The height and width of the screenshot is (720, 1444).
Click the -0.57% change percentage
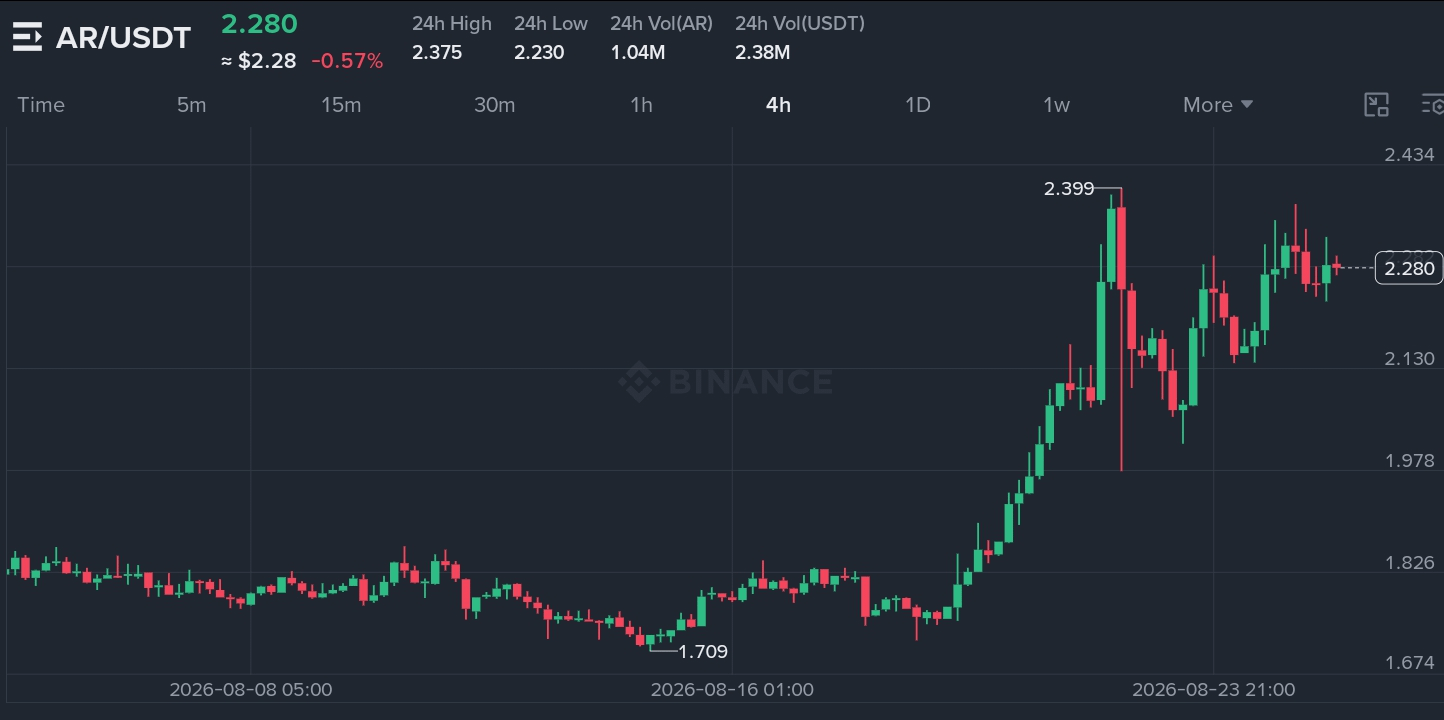(347, 61)
